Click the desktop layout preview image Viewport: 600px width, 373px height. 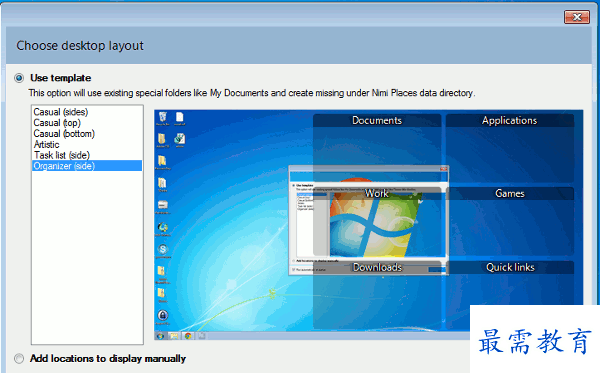tap(368, 225)
